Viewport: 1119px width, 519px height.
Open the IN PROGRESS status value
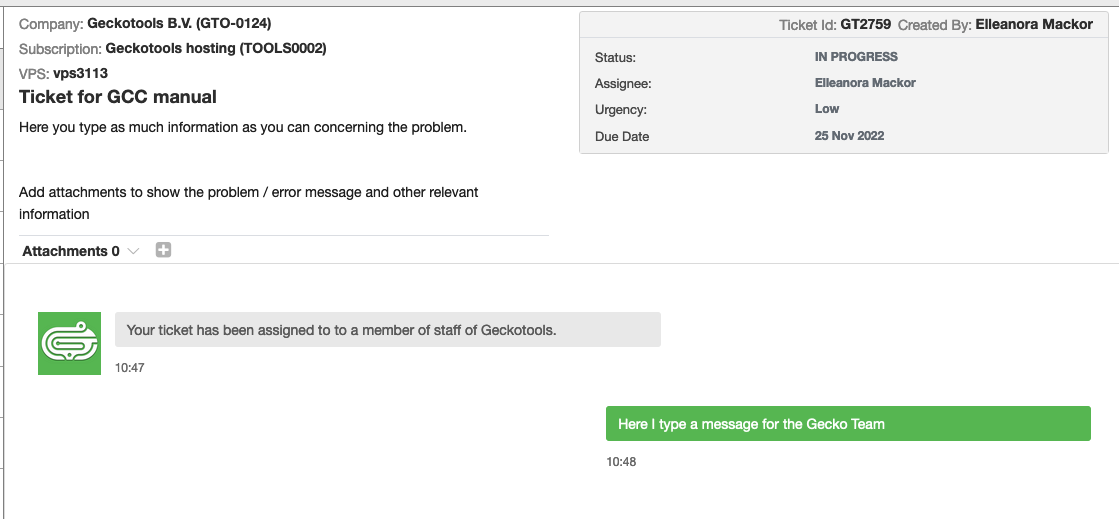pos(856,57)
